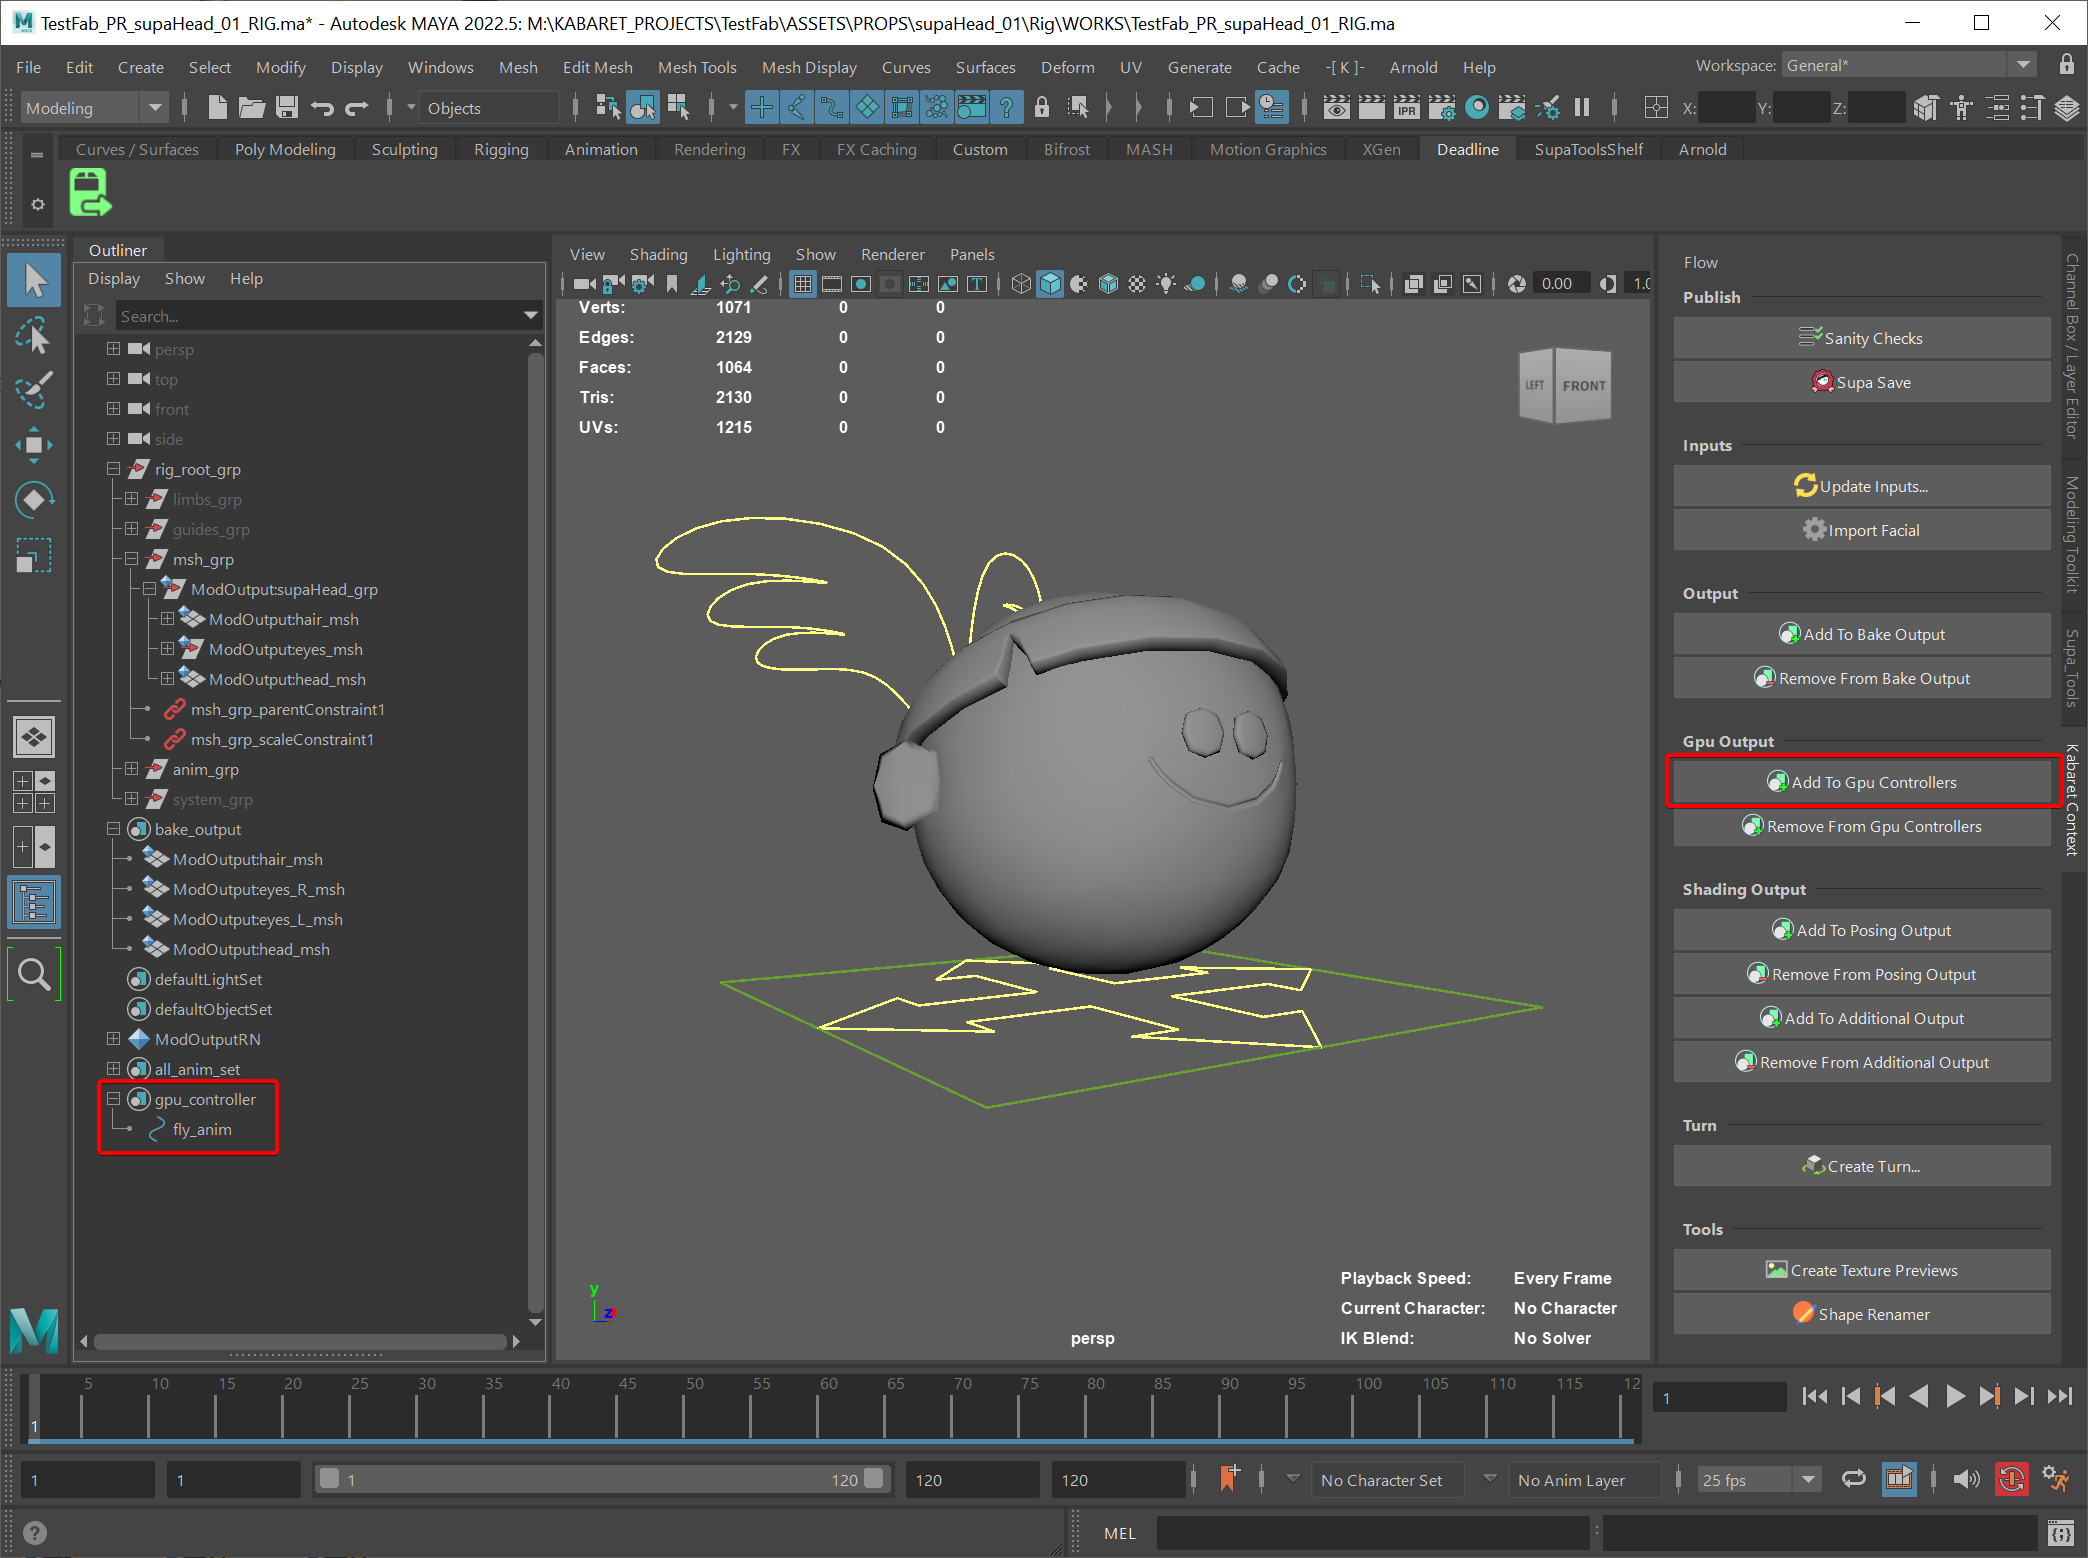This screenshot has height=1558, width=2088.
Task: Click the Supa Save button
Action: pyautogui.click(x=1862, y=382)
